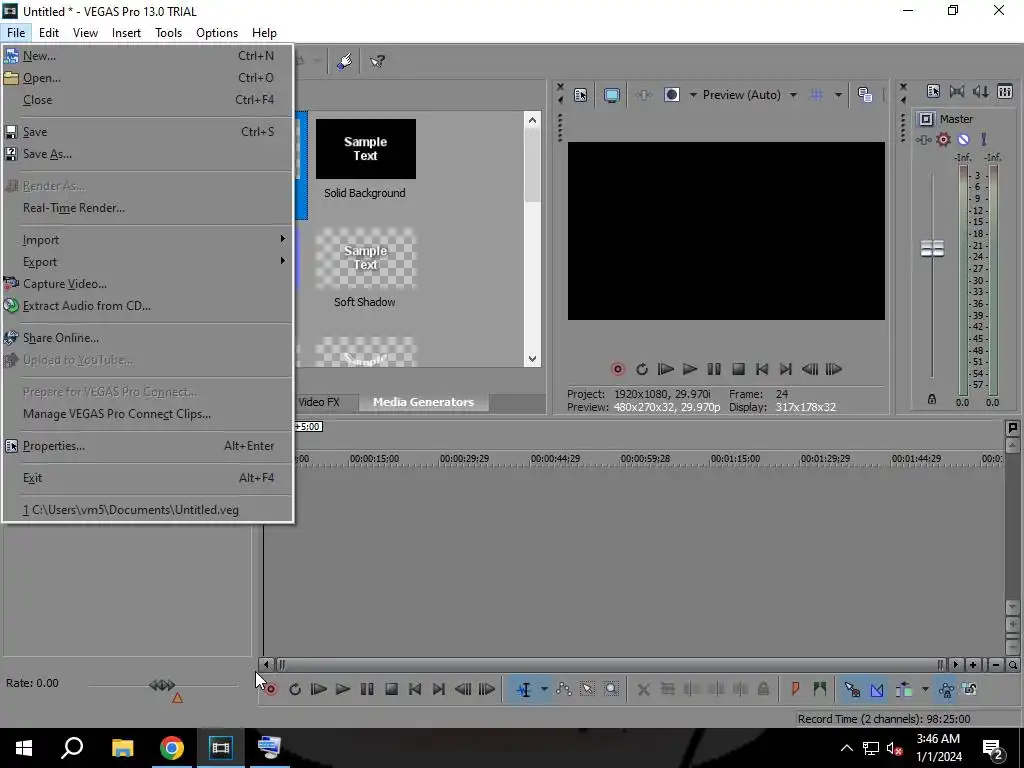This screenshot has height=768, width=1024.
Task: Open the Windows Start menu
Action: point(24,748)
